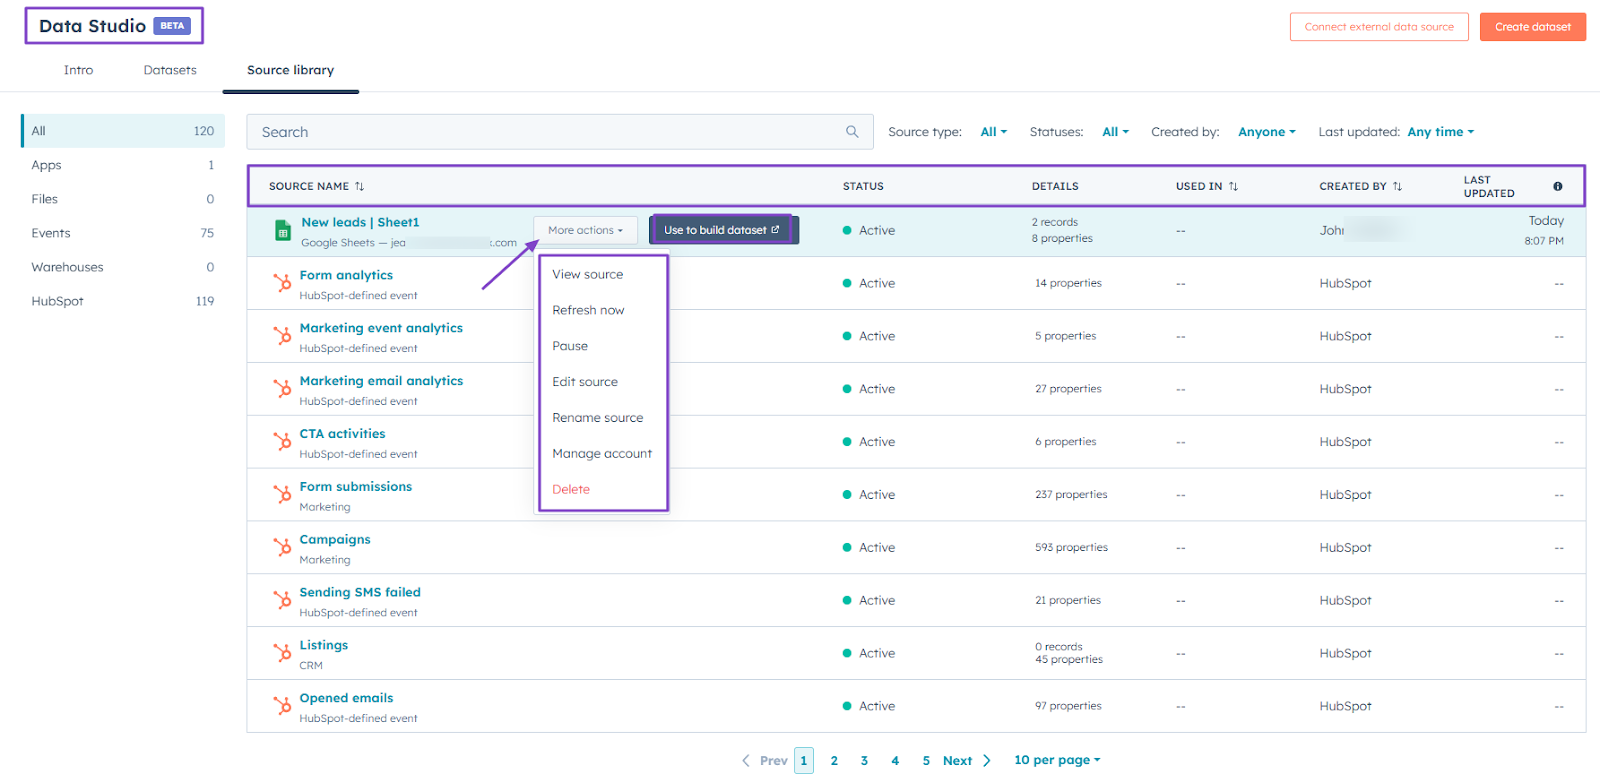Click the HubSpot icon beside Form analytics
1600x774 pixels.
pyautogui.click(x=283, y=283)
